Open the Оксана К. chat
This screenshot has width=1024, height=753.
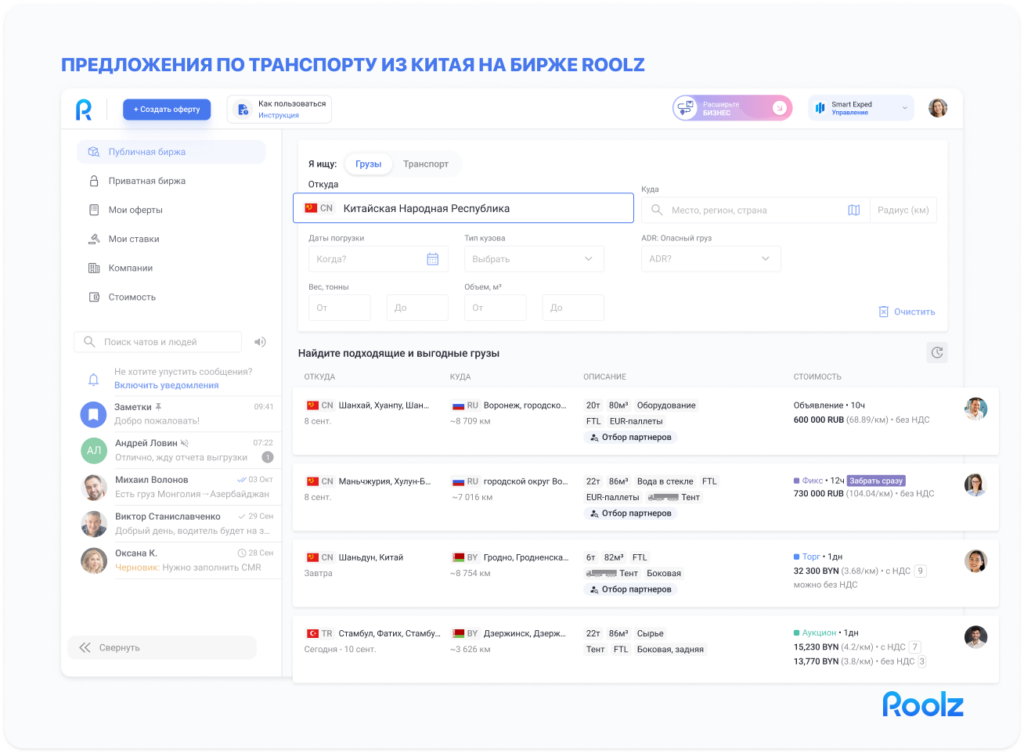pos(177,560)
